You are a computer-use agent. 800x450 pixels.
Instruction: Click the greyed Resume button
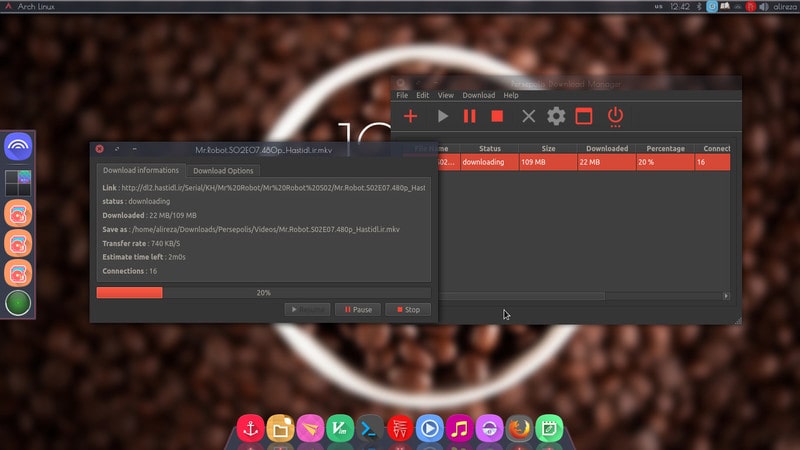click(x=307, y=310)
